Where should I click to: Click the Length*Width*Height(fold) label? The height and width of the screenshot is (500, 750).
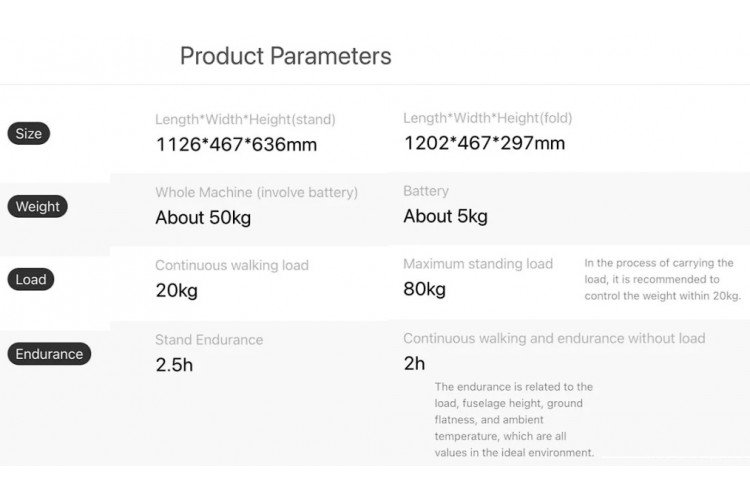tap(487, 118)
